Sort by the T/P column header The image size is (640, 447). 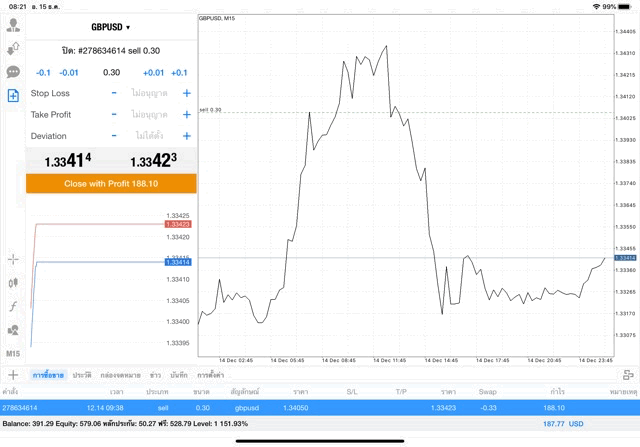pos(401,391)
